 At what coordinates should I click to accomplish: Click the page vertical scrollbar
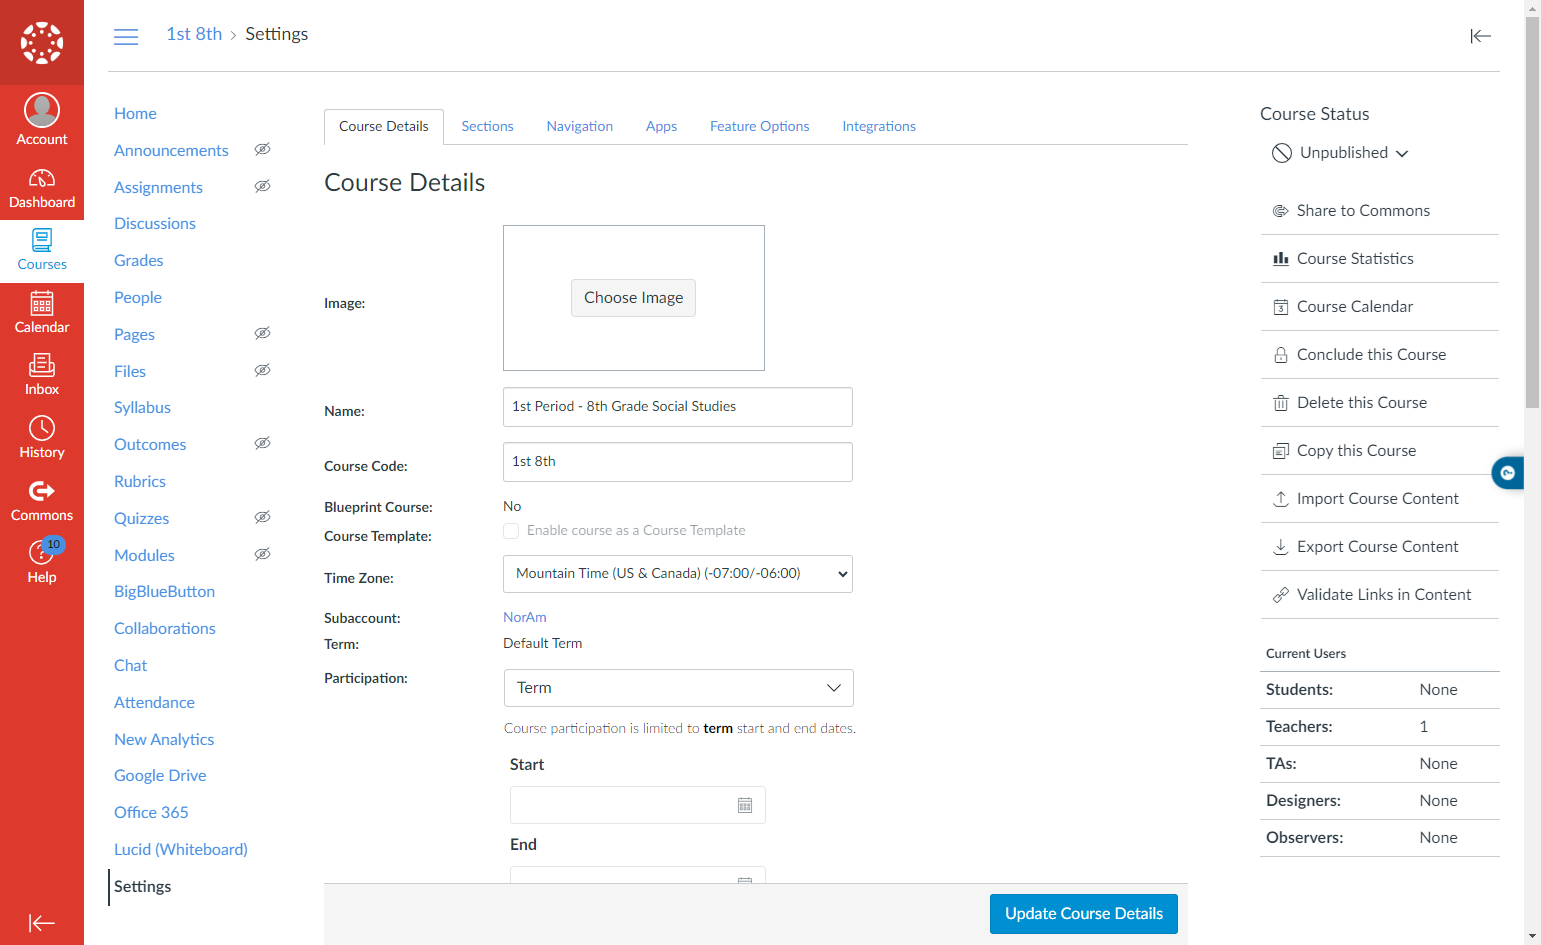[x=1532, y=212]
